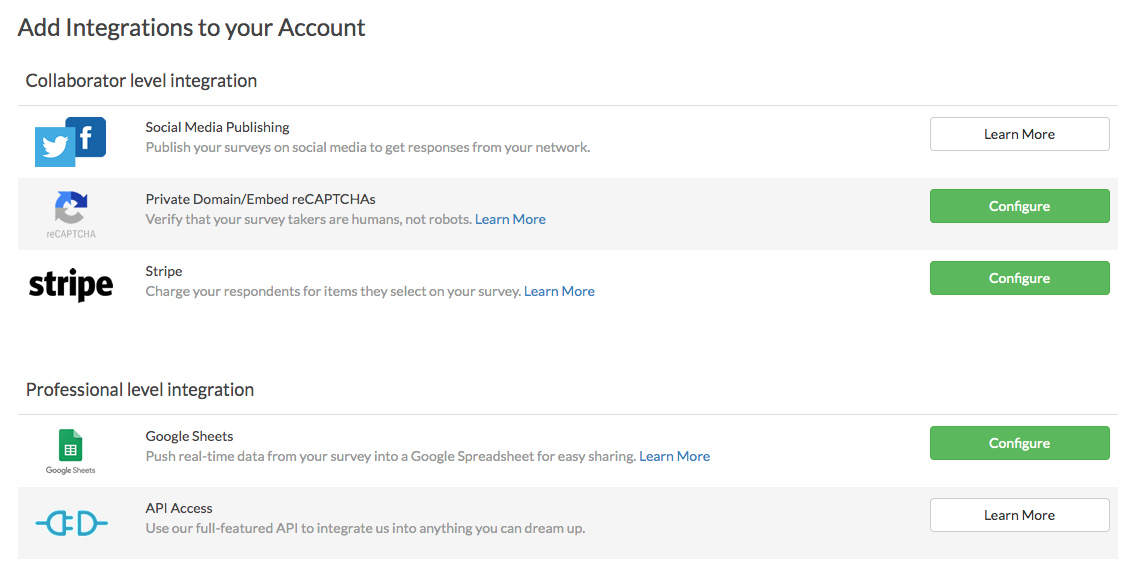The height and width of the screenshot is (568, 1134).
Task: Click the API Access title text
Action: [179, 508]
